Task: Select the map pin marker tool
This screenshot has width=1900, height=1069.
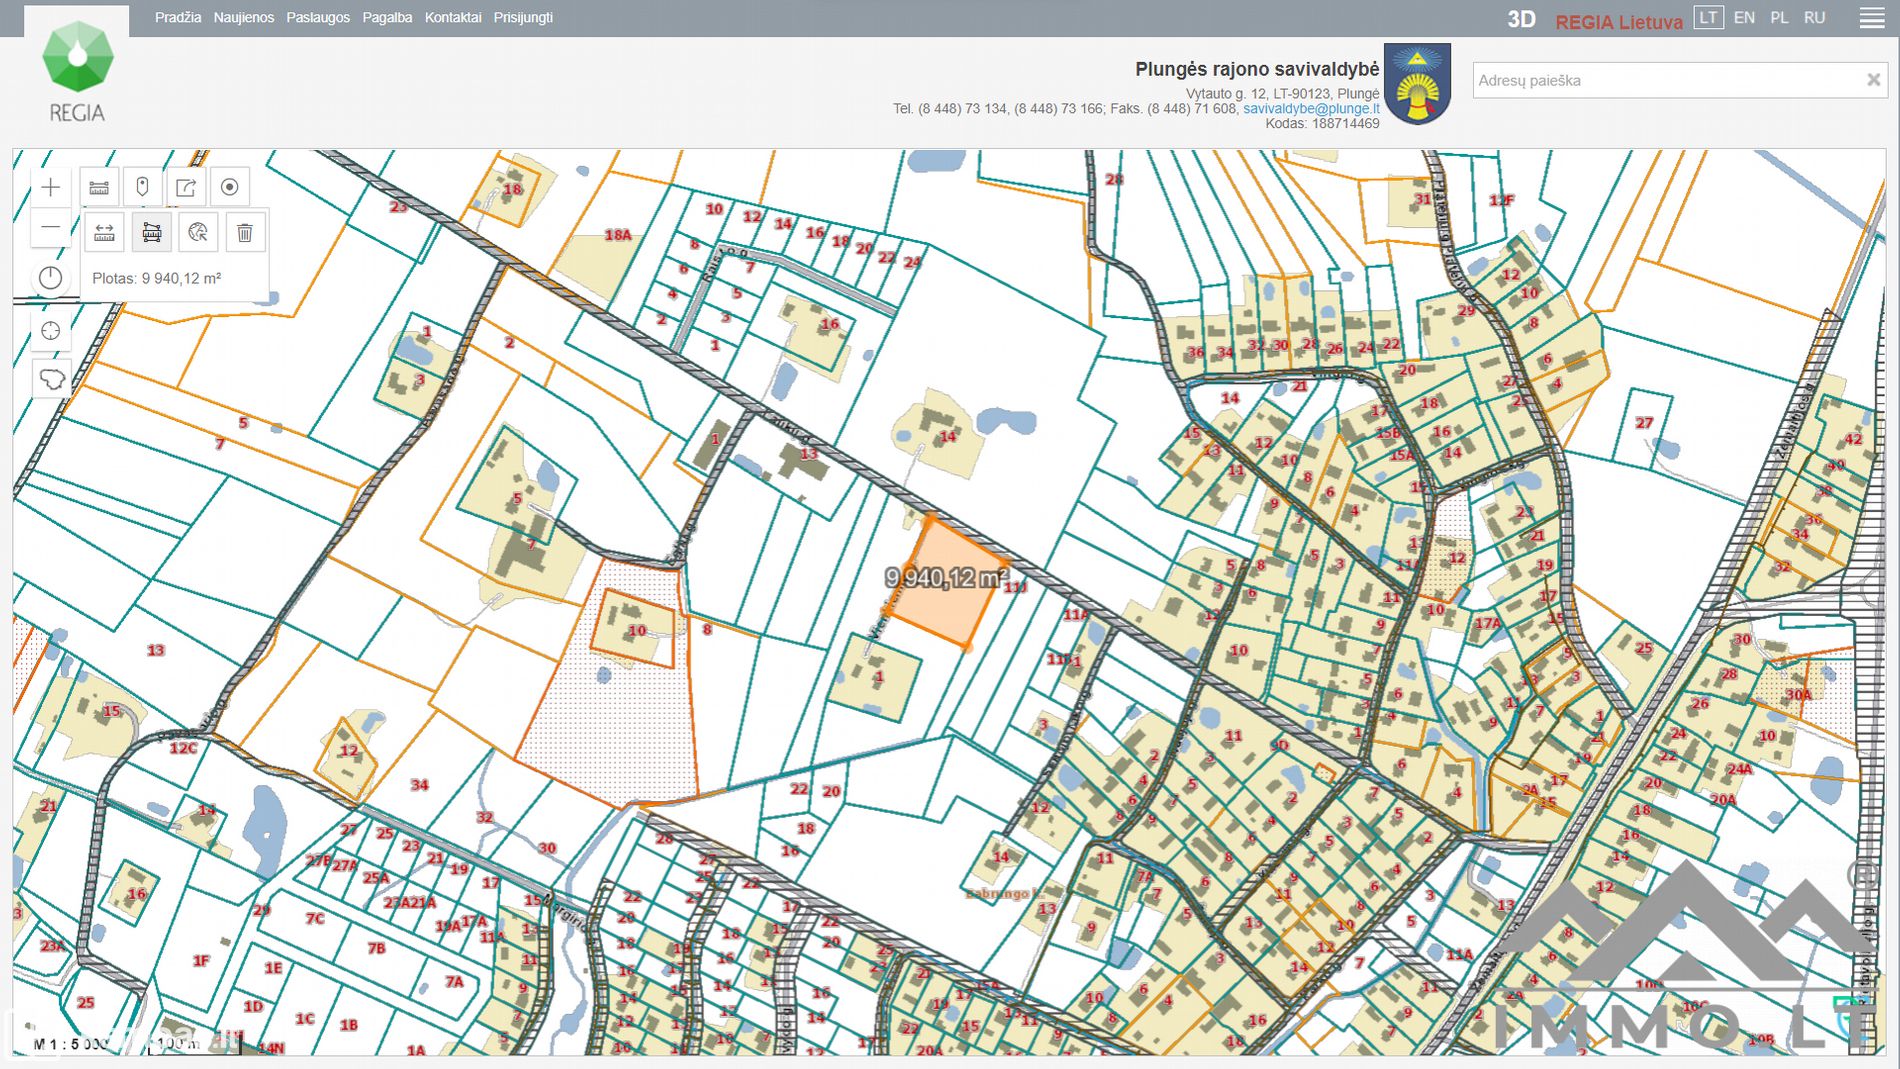Action: (x=142, y=187)
